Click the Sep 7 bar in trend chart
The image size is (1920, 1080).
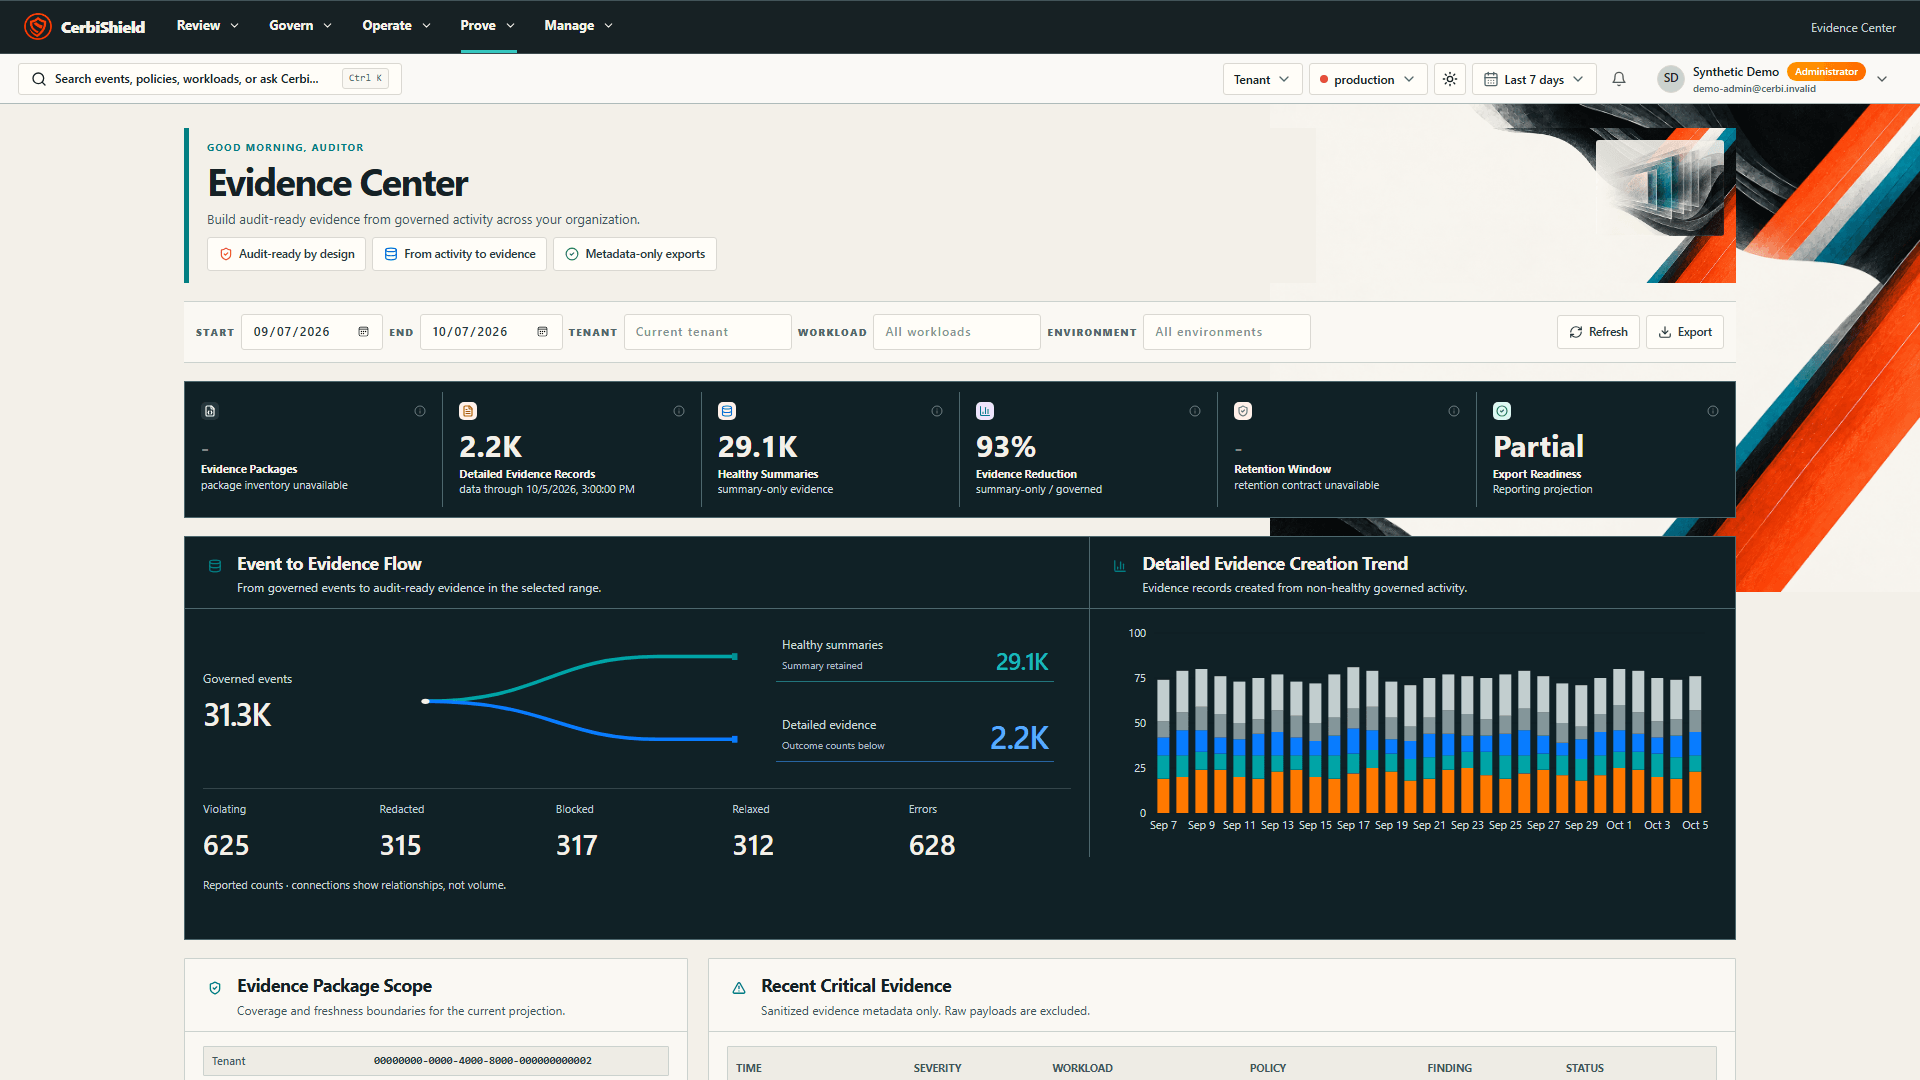(1163, 746)
